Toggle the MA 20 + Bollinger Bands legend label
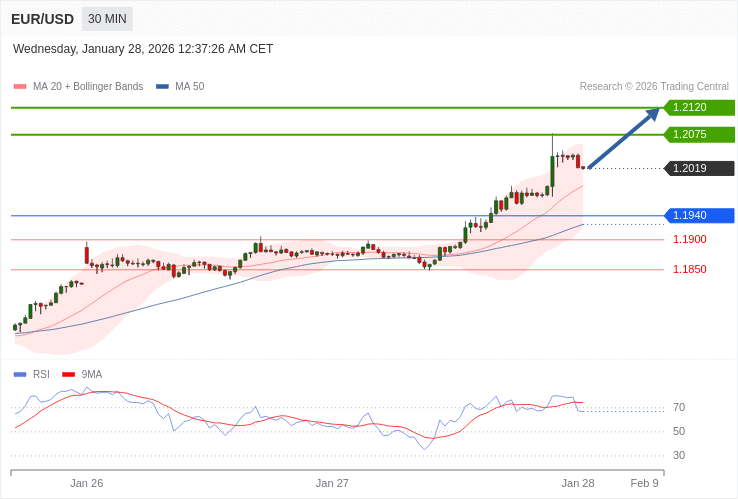The width and height of the screenshot is (738, 500). click(x=88, y=87)
